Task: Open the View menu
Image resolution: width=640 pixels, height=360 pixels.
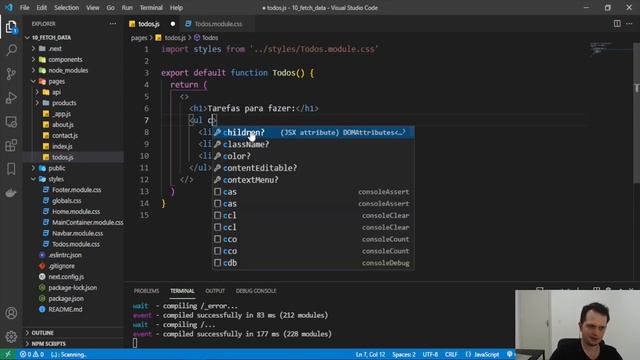Action: pyautogui.click(x=93, y=8)
